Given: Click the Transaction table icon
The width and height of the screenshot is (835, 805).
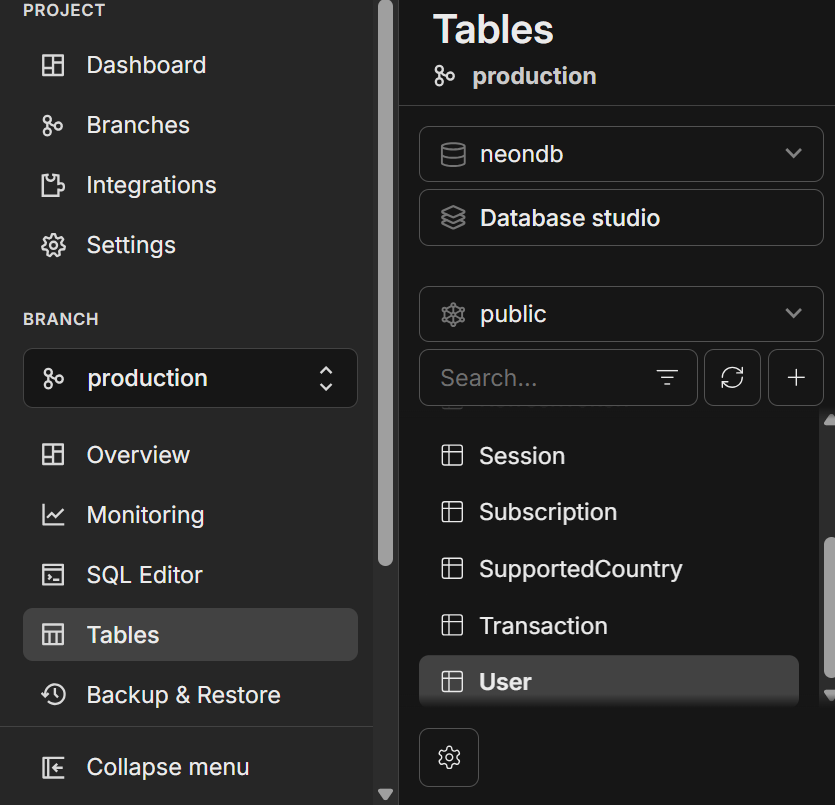Looking at the screenshot, I should pos(452,625).
